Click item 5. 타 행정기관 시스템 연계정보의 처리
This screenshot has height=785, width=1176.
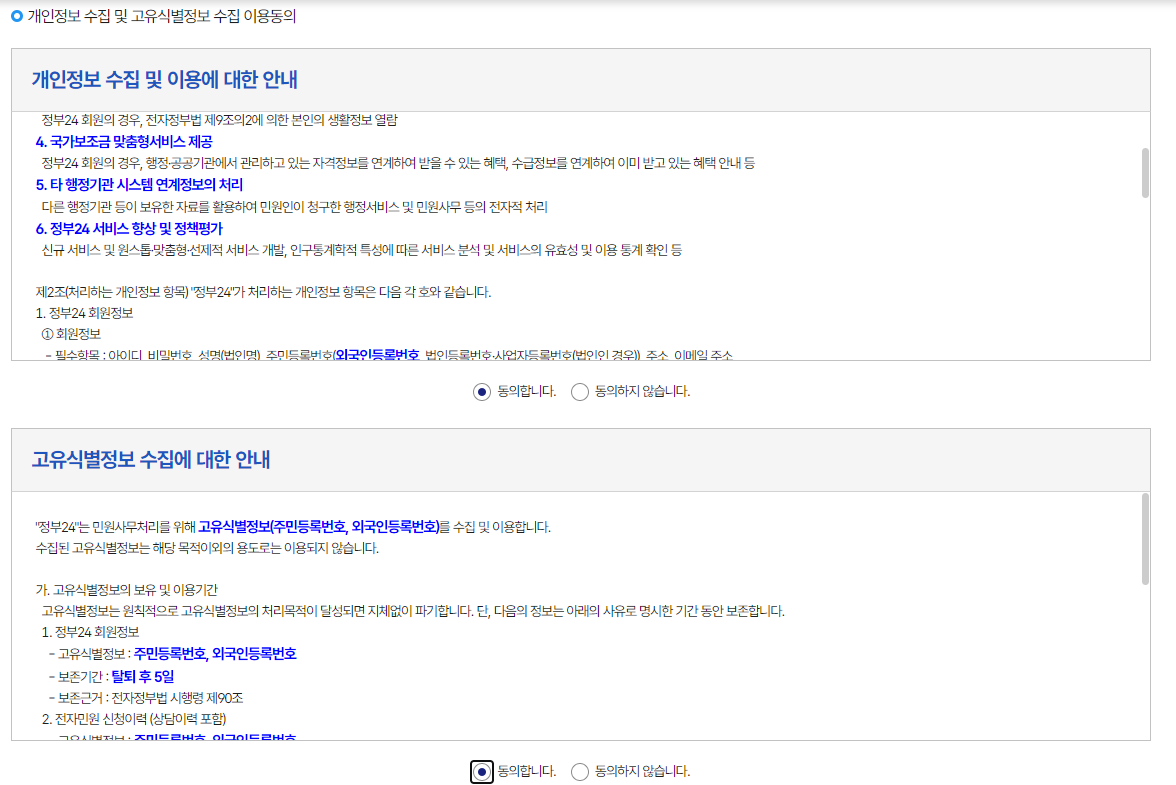click(x=139, y=184)
